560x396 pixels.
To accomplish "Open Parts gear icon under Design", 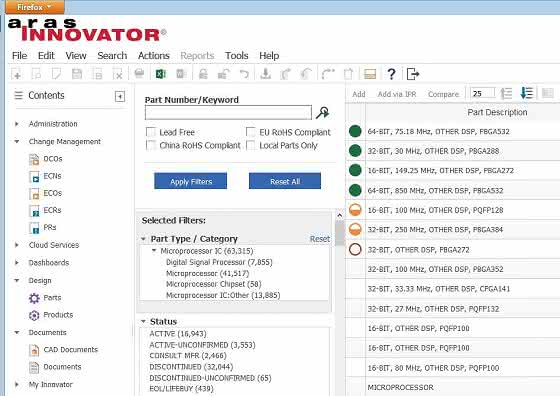I will (34, 298).
